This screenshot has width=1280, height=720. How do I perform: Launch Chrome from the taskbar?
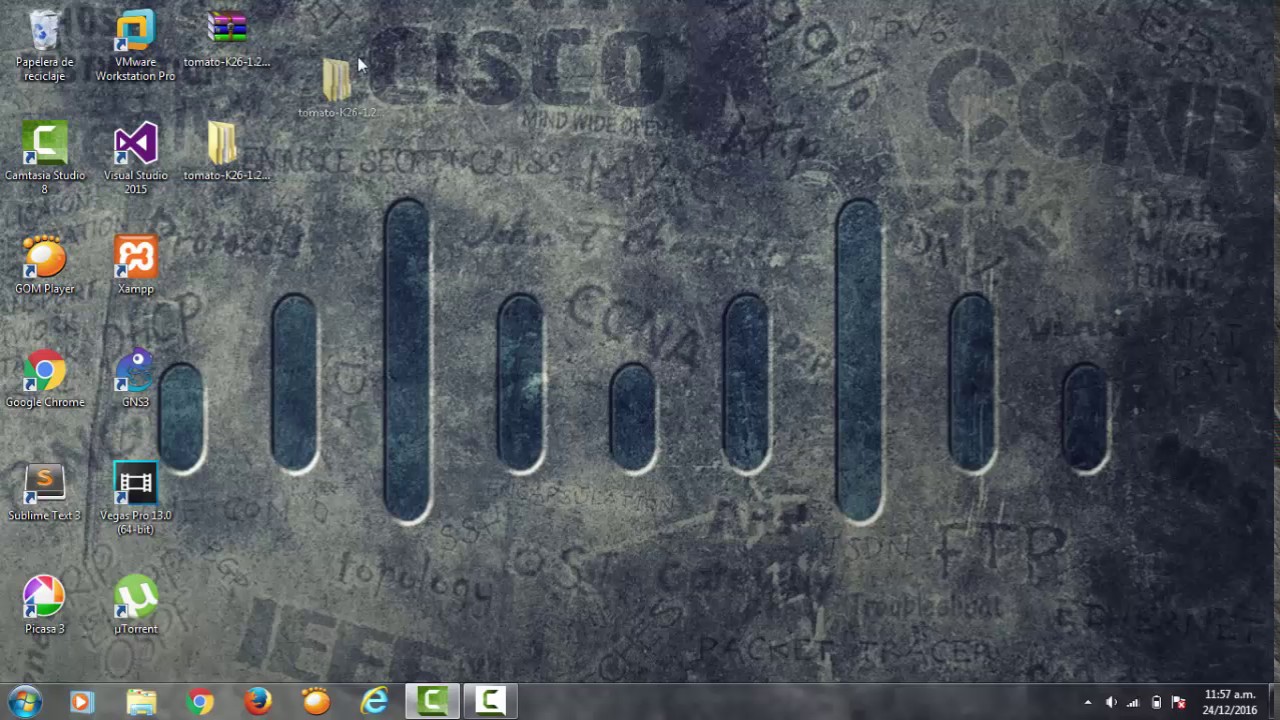200,702
